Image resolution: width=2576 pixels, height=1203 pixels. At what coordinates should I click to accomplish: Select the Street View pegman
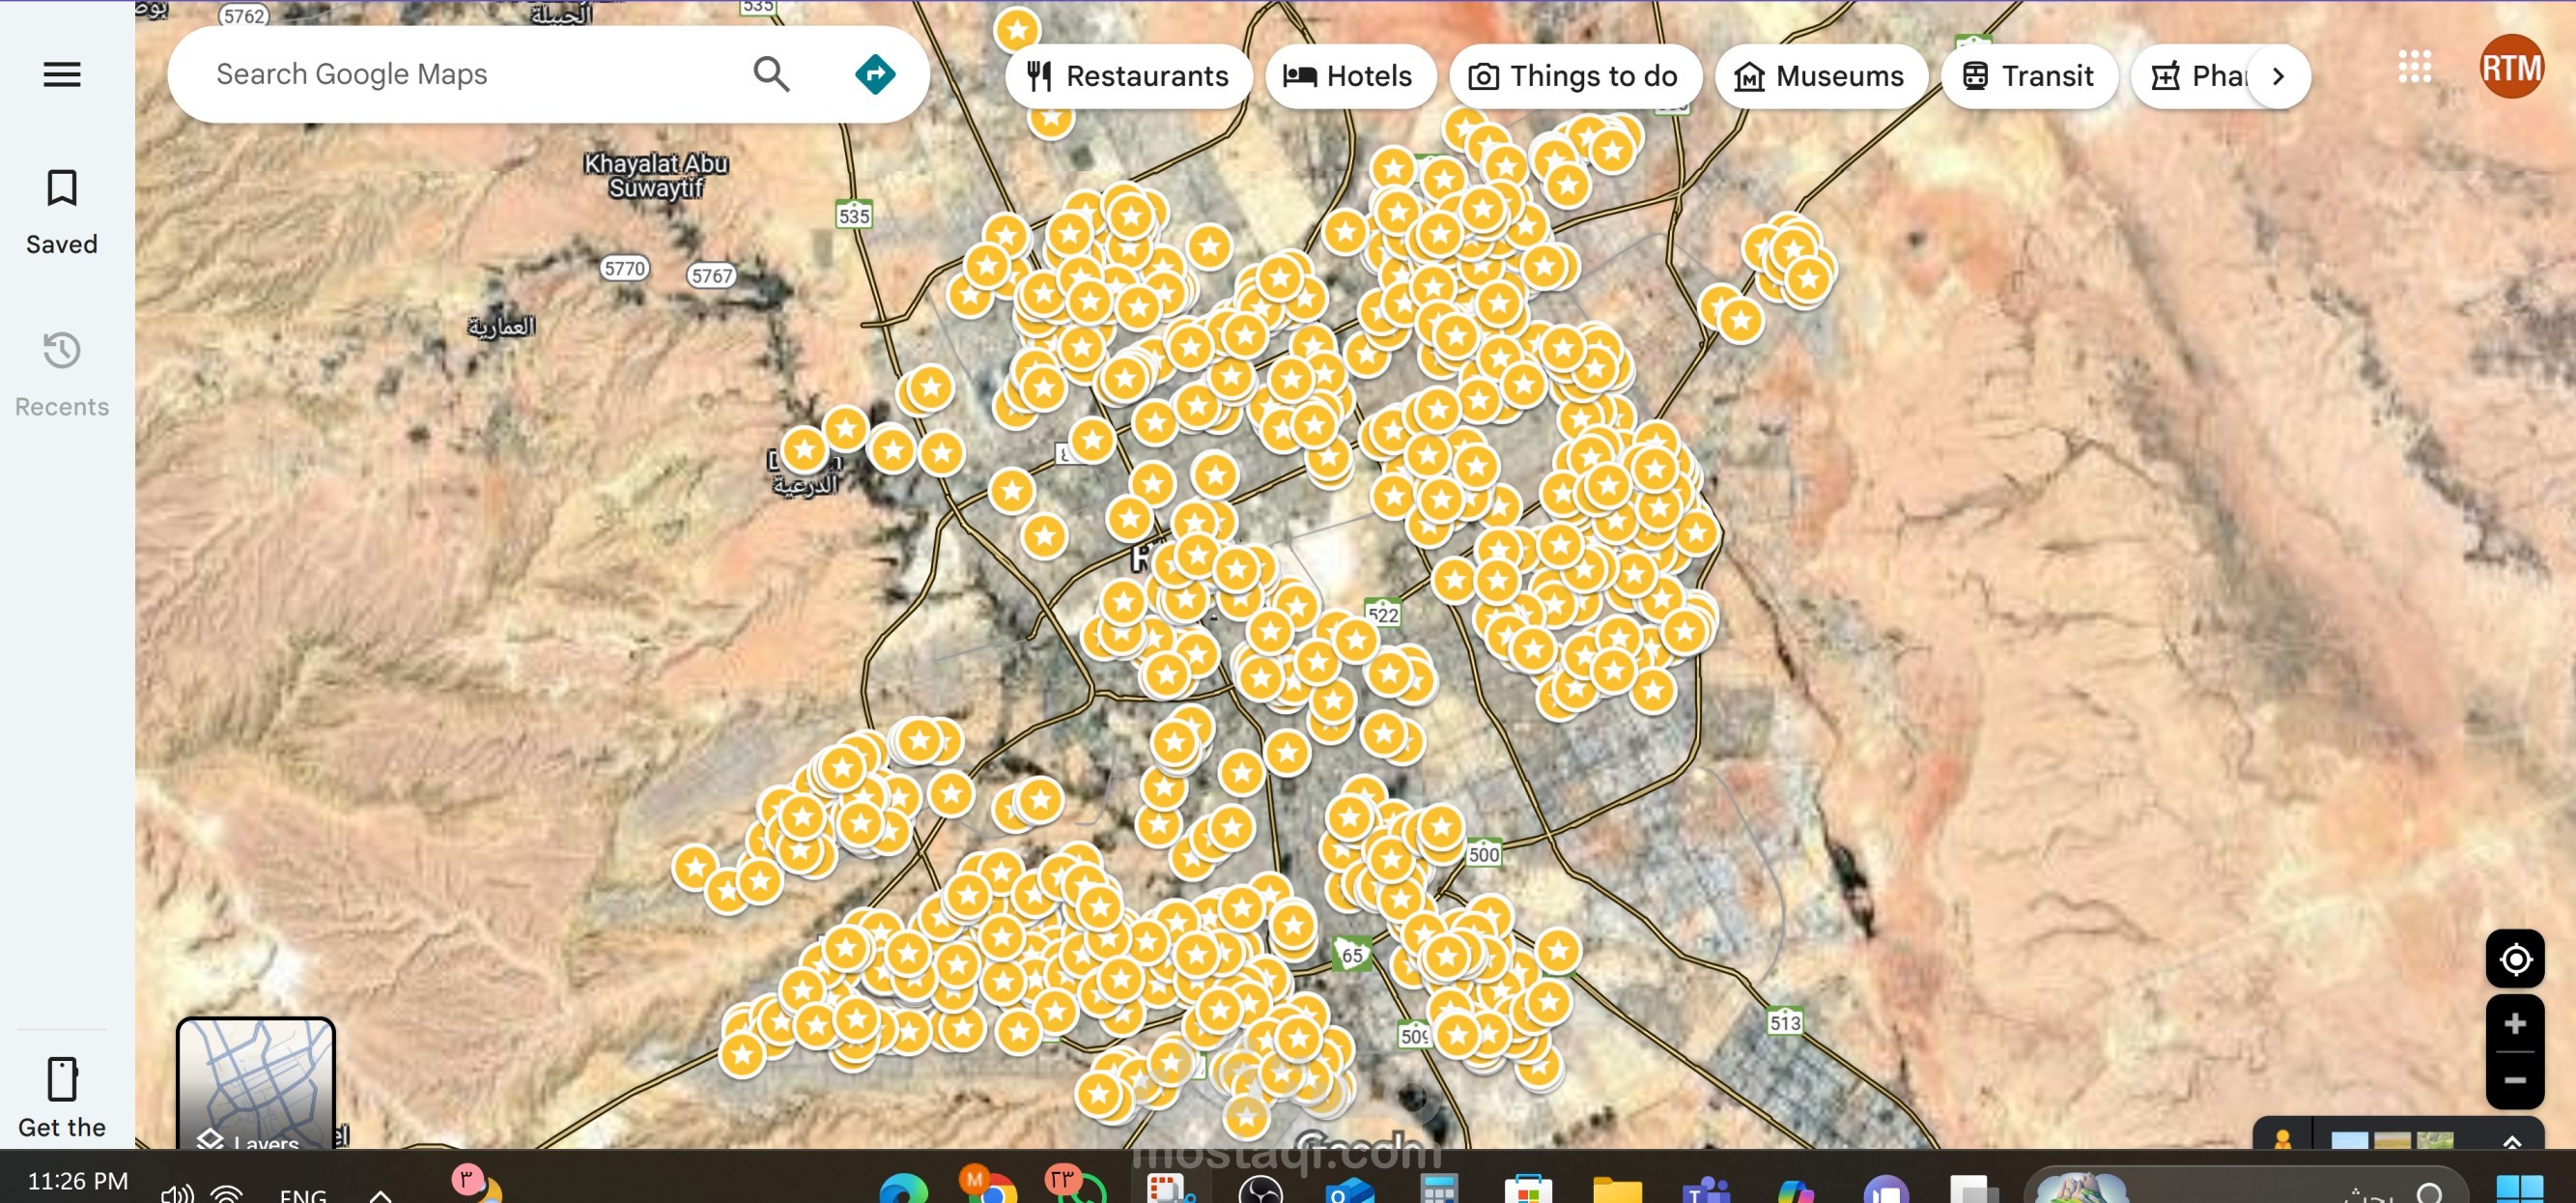pos(2282,1139)
